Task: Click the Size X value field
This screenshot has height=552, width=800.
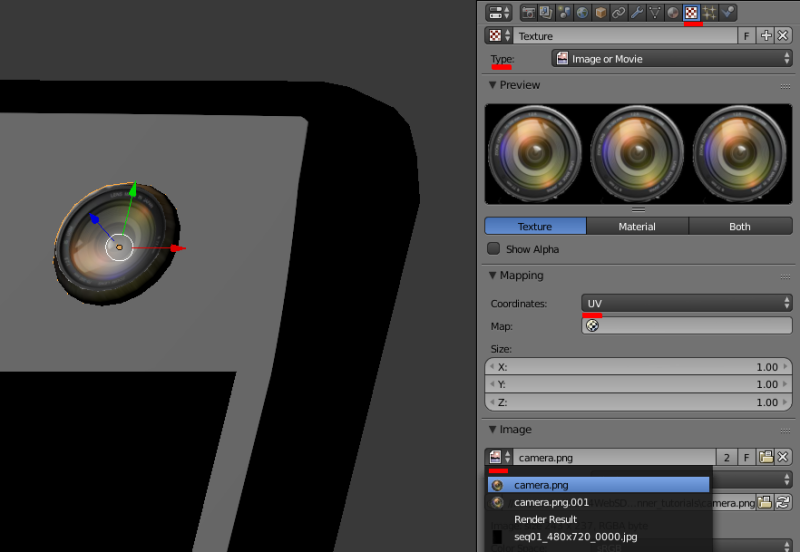Action: pos(637,367)
